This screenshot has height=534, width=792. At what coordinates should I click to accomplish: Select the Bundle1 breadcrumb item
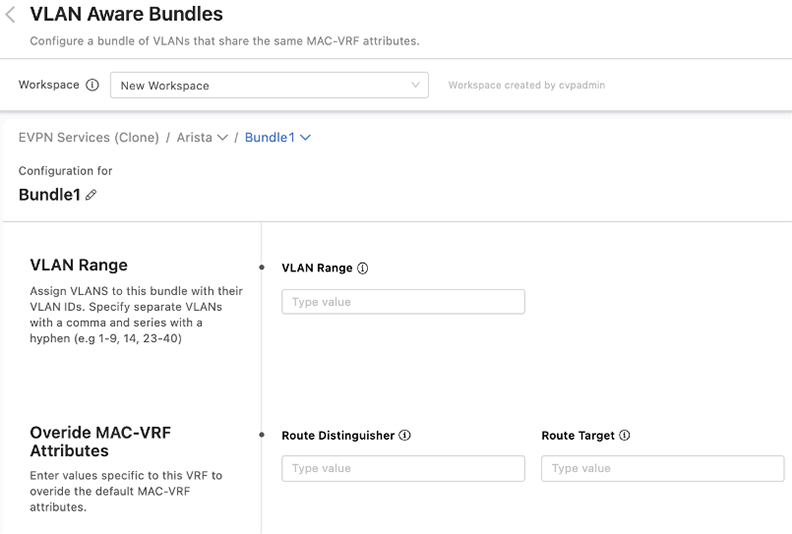[x=270, y=137]
